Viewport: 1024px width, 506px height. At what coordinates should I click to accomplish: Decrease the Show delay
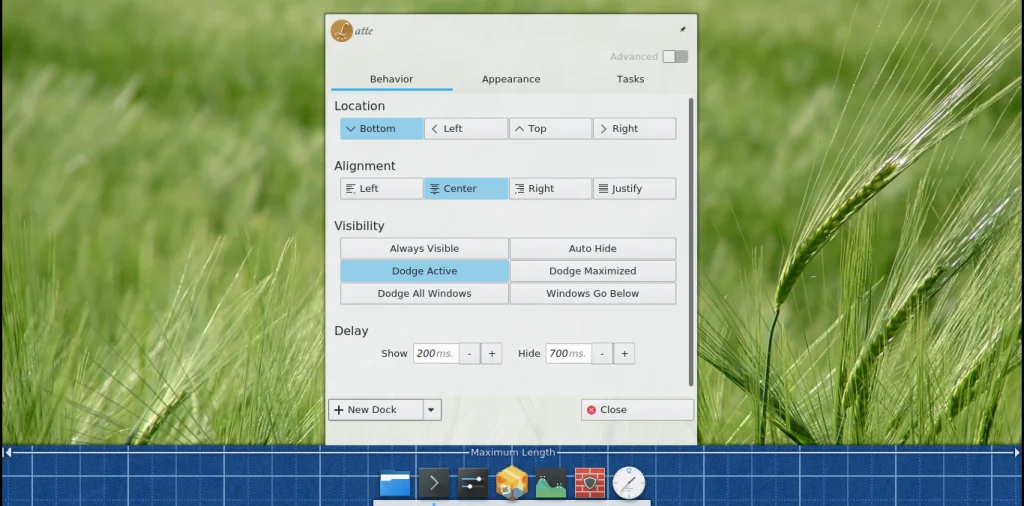(470, 354)
